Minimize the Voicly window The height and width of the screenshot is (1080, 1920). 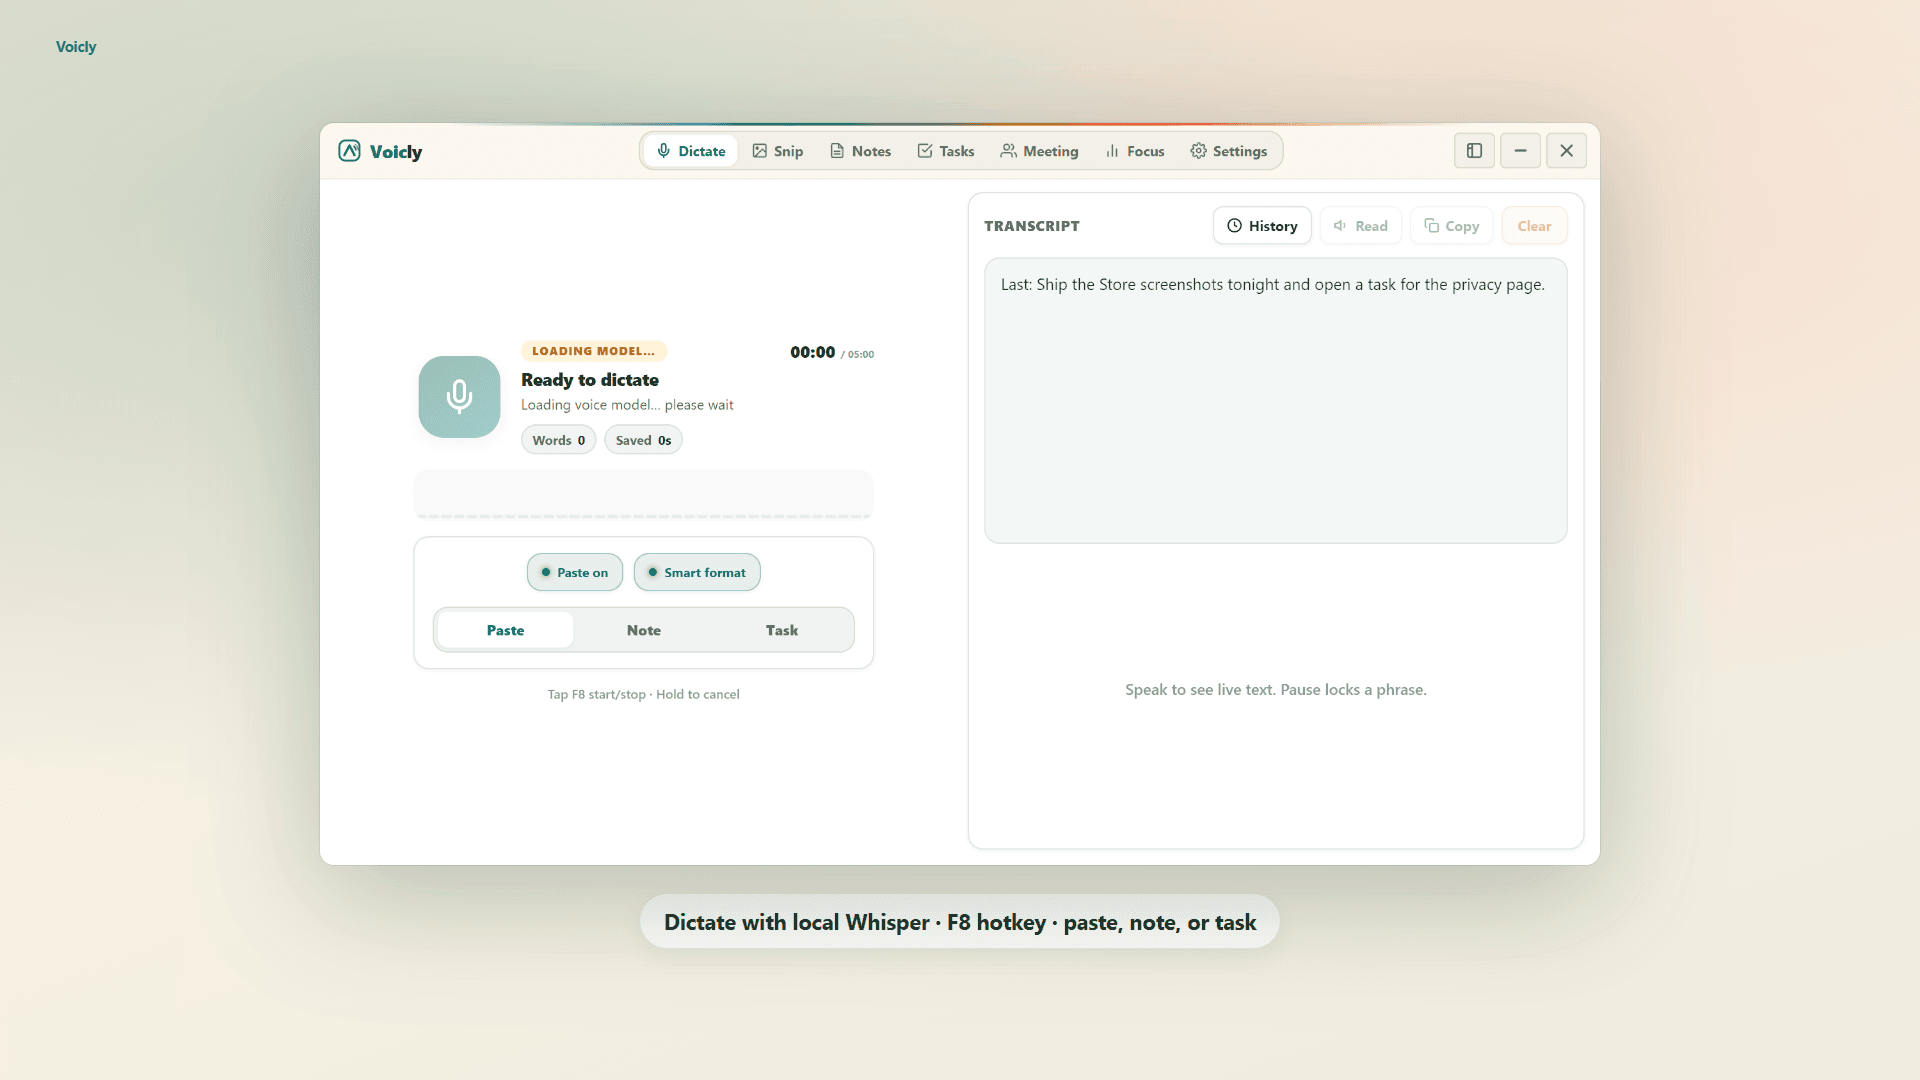[1520, 151]
